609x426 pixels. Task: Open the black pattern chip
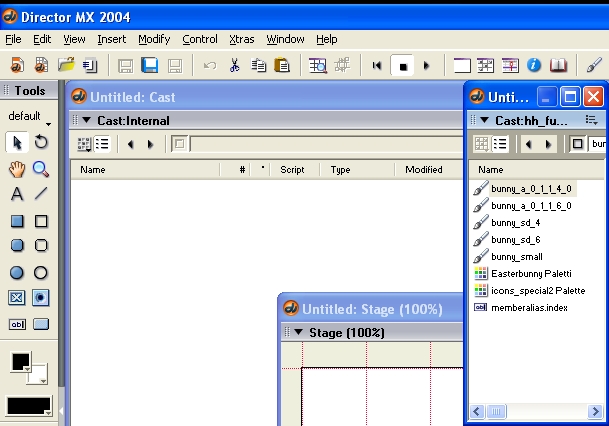click(x=29, y=406)
